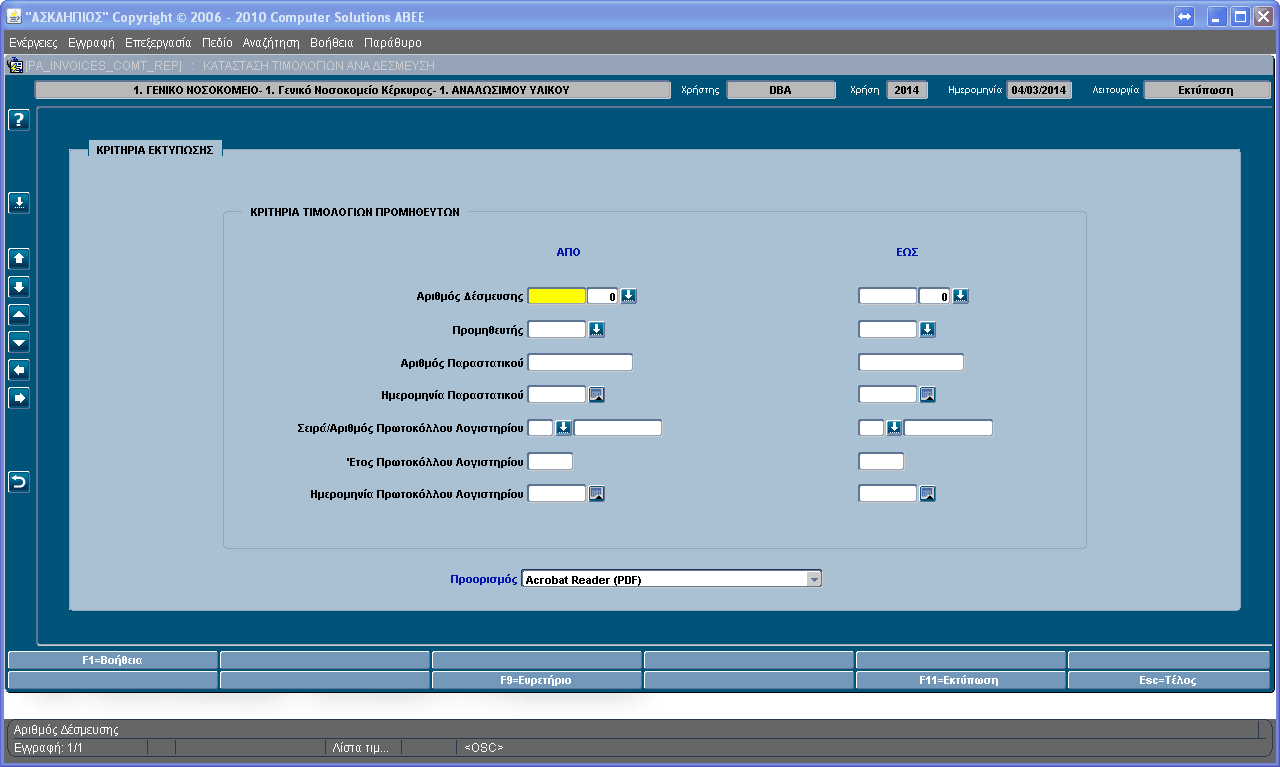This screenshot has width=1280, height=767.
Task: Open lookup list for Προμηθευτής ΕΩΣ
Action: (927, 329)
